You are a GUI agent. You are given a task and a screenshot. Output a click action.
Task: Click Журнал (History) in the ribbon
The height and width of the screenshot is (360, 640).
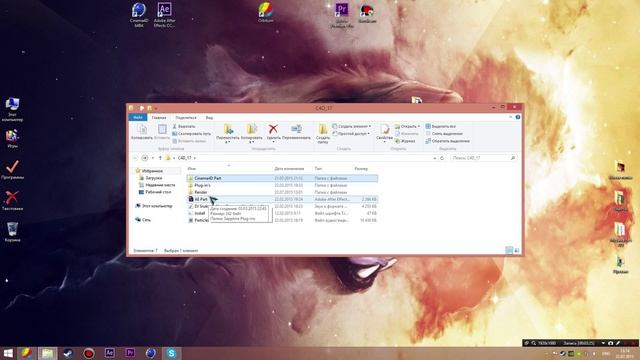[x=405, y=141]
